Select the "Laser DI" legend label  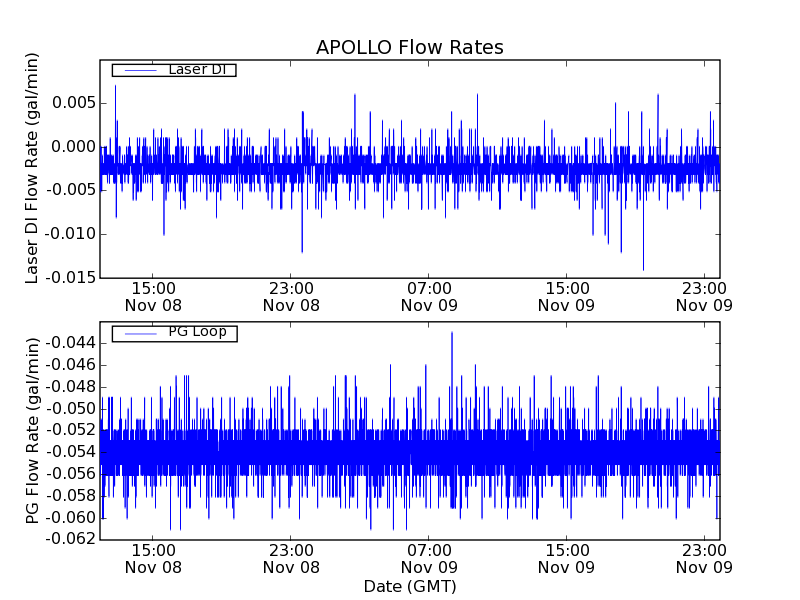tap(196, 69)
